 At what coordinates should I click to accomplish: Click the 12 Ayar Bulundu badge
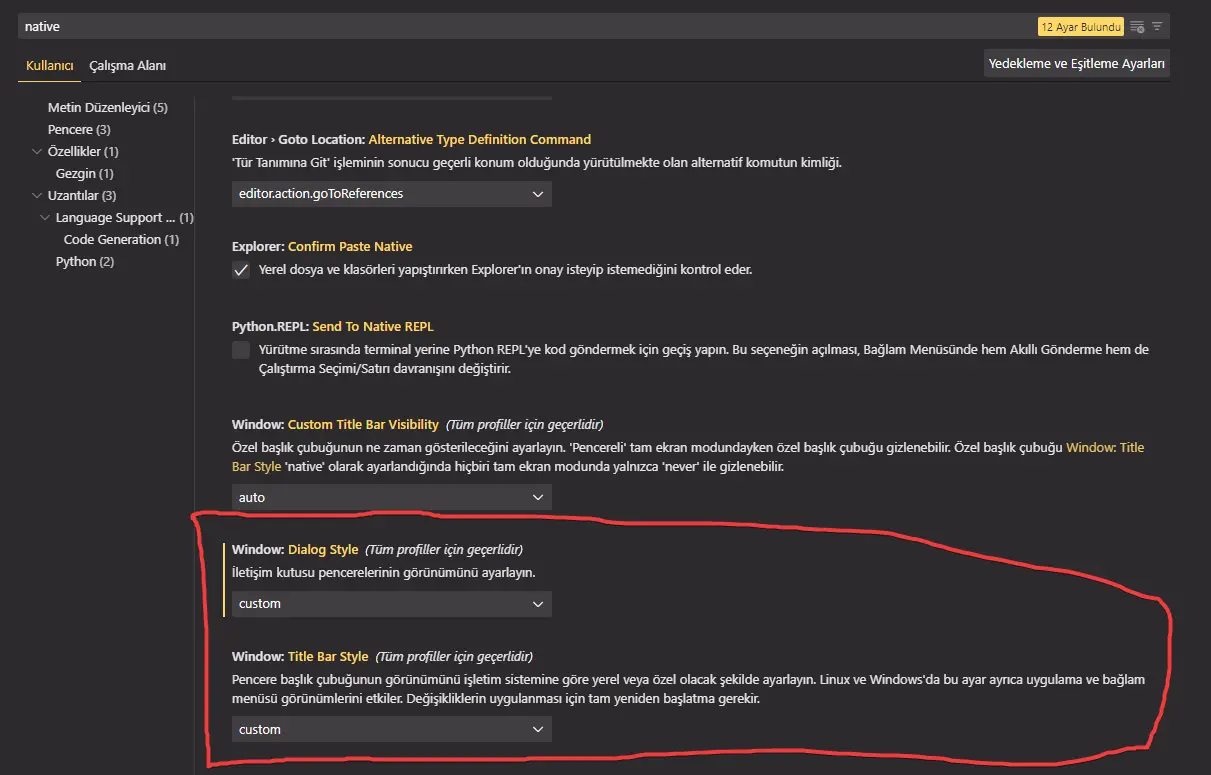pyautogui.click(x=1081, y=27)
